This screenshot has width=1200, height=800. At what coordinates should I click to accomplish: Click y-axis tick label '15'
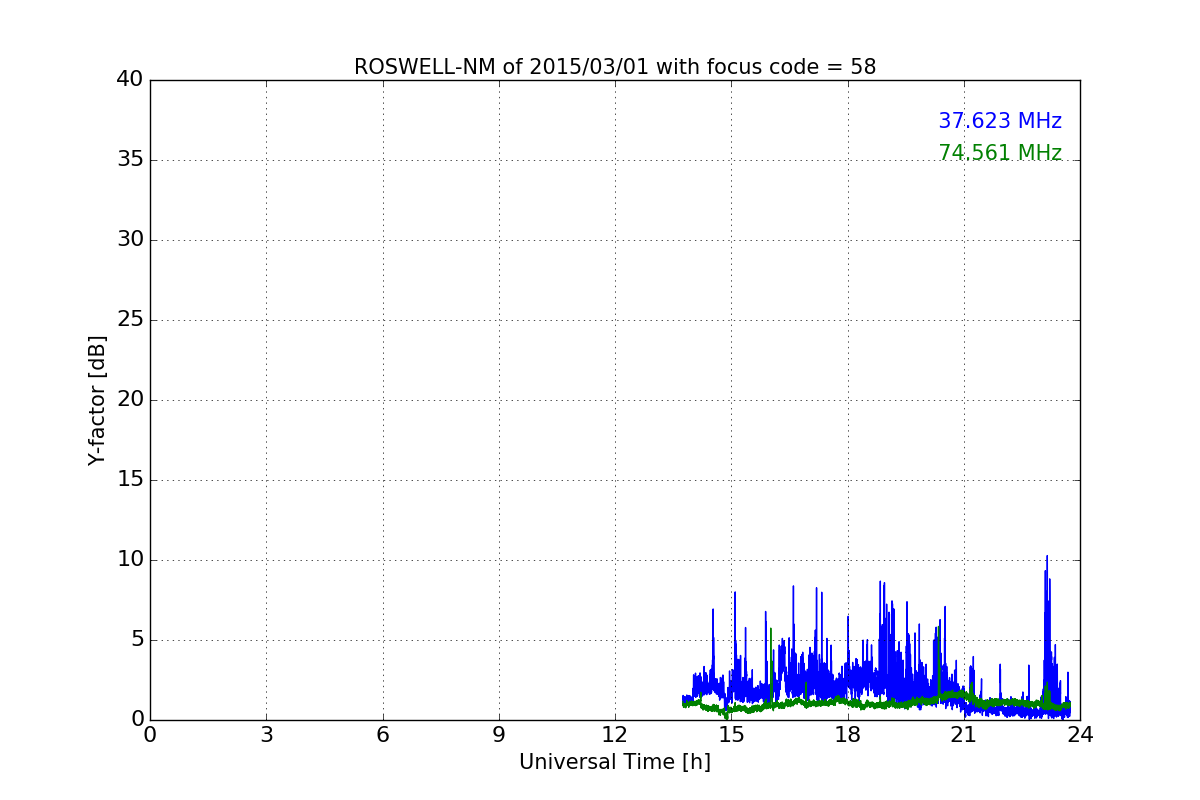130,480
